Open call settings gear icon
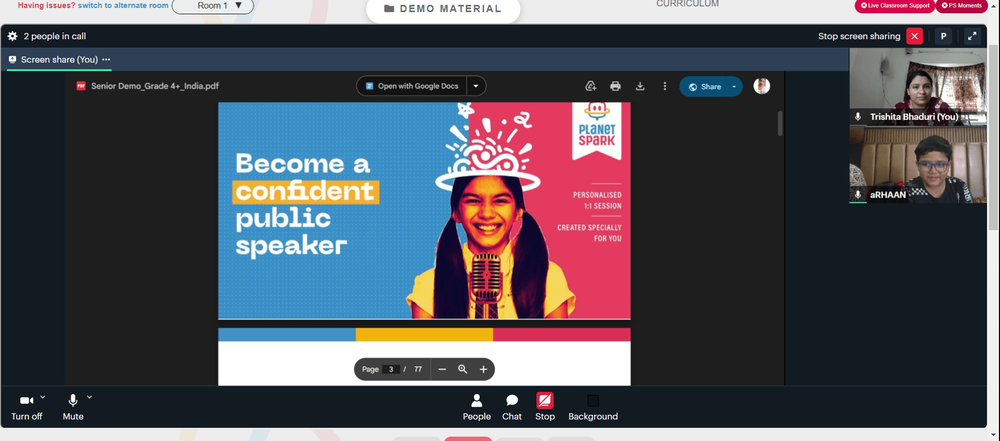This screenshot has width=1000, height=441. tap(12, 36)
